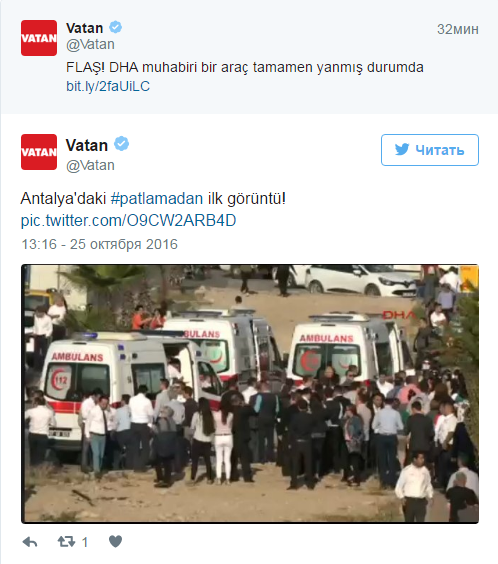Open the ambulance scene image
The height and width of the screenshot is (564, 498).
click(x=250, y=394)
